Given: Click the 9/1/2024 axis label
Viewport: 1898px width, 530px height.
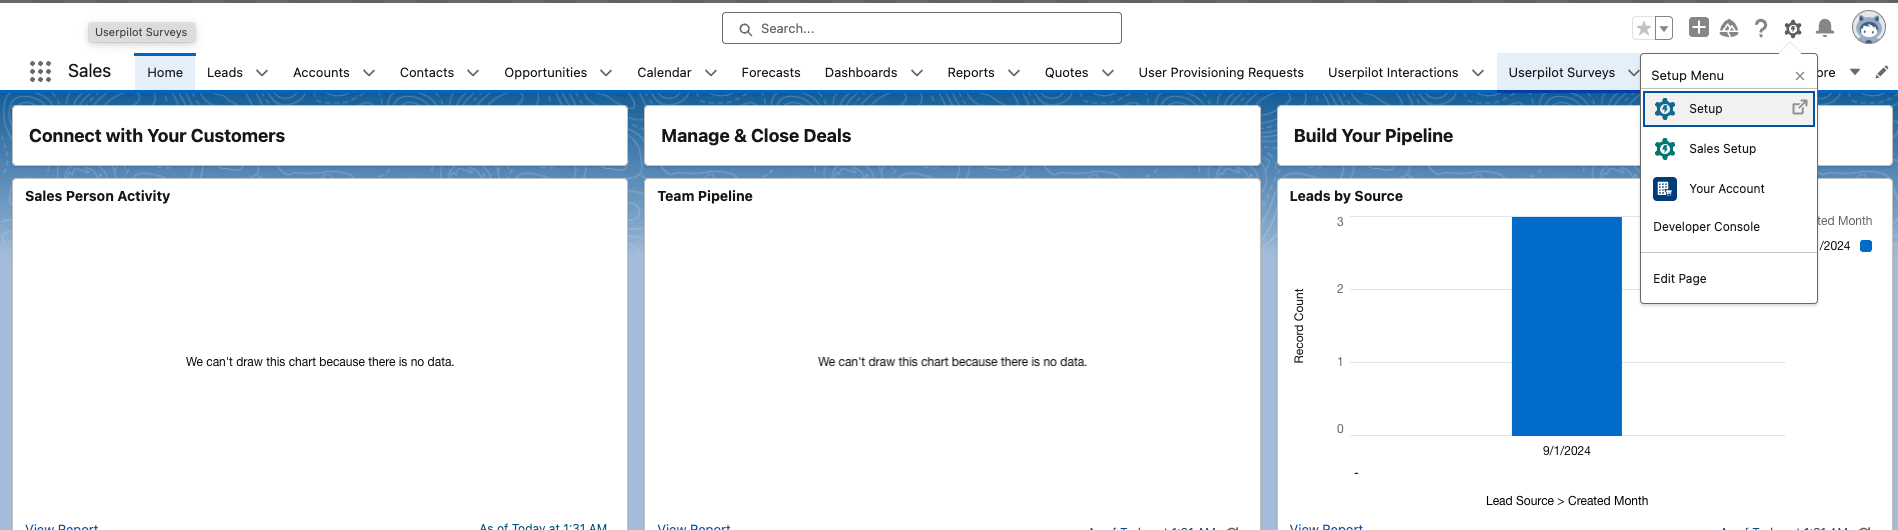Looking at the screenshot, I should [1566, 451].
